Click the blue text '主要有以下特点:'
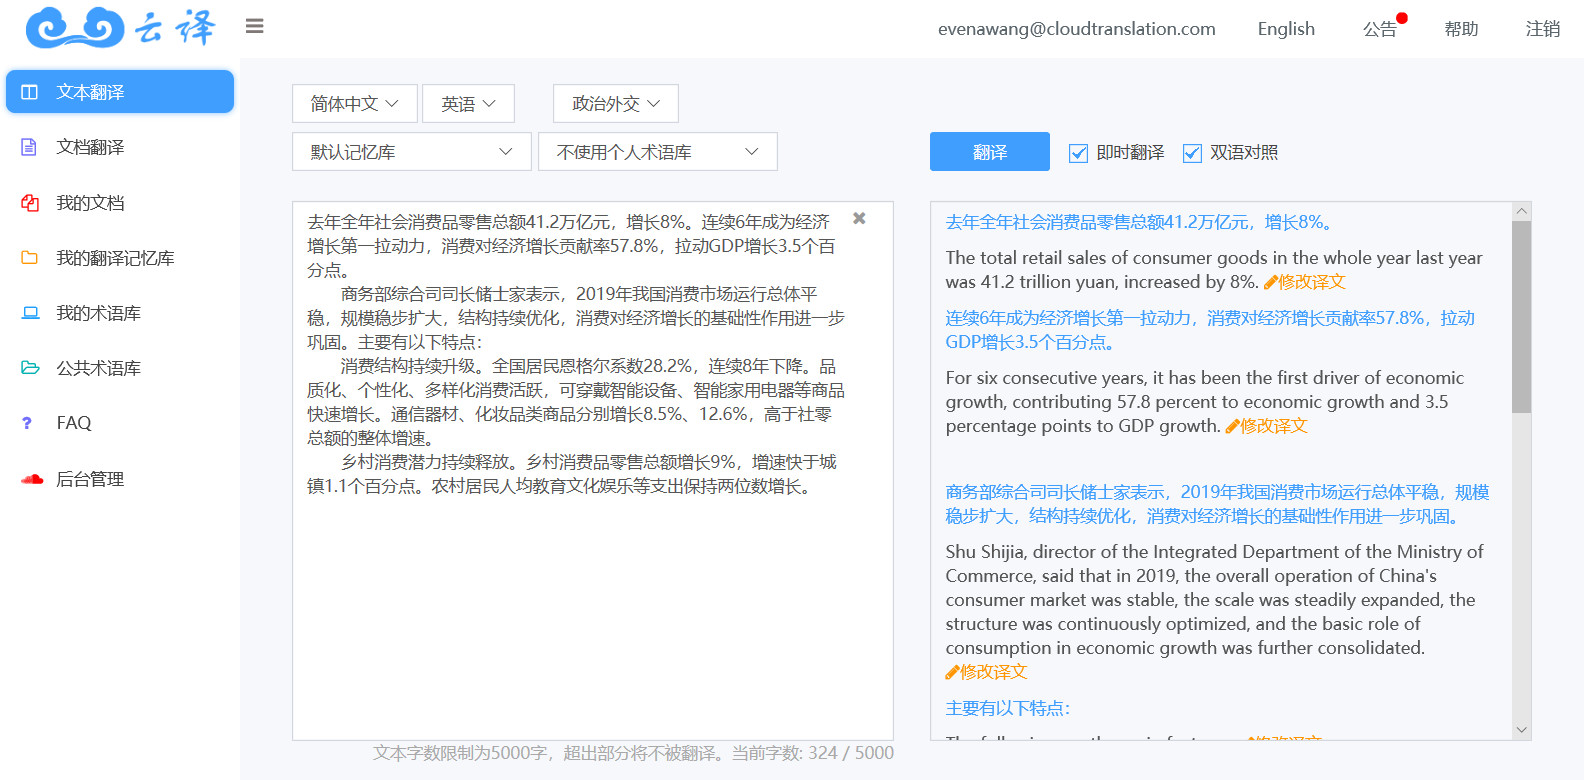This screenshot has height=780, width=1584. 1008,708
